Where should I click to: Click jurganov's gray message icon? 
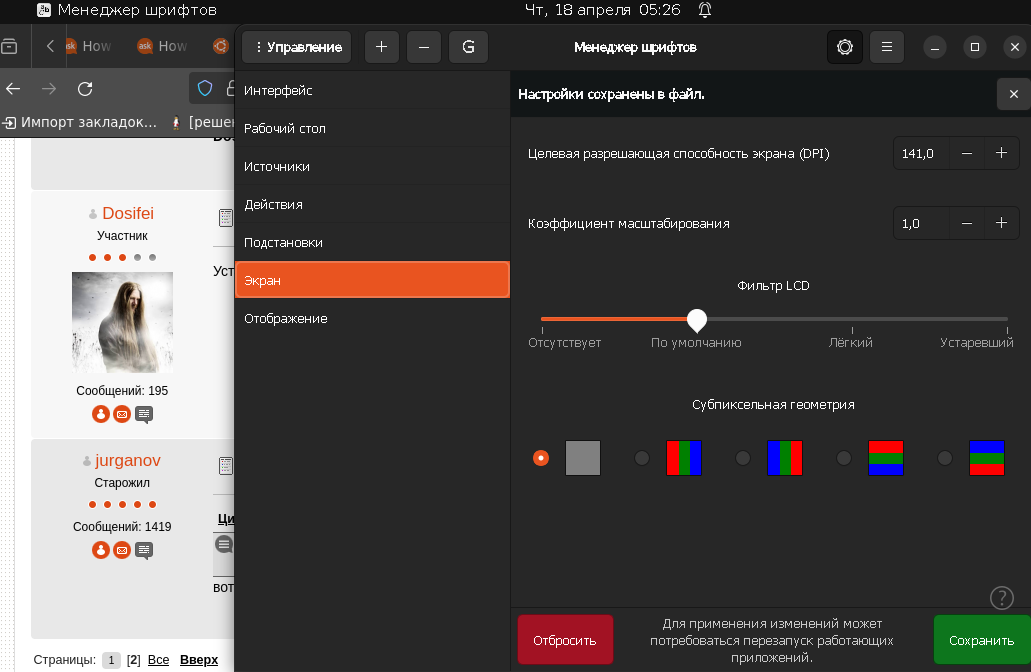(144, 550)
